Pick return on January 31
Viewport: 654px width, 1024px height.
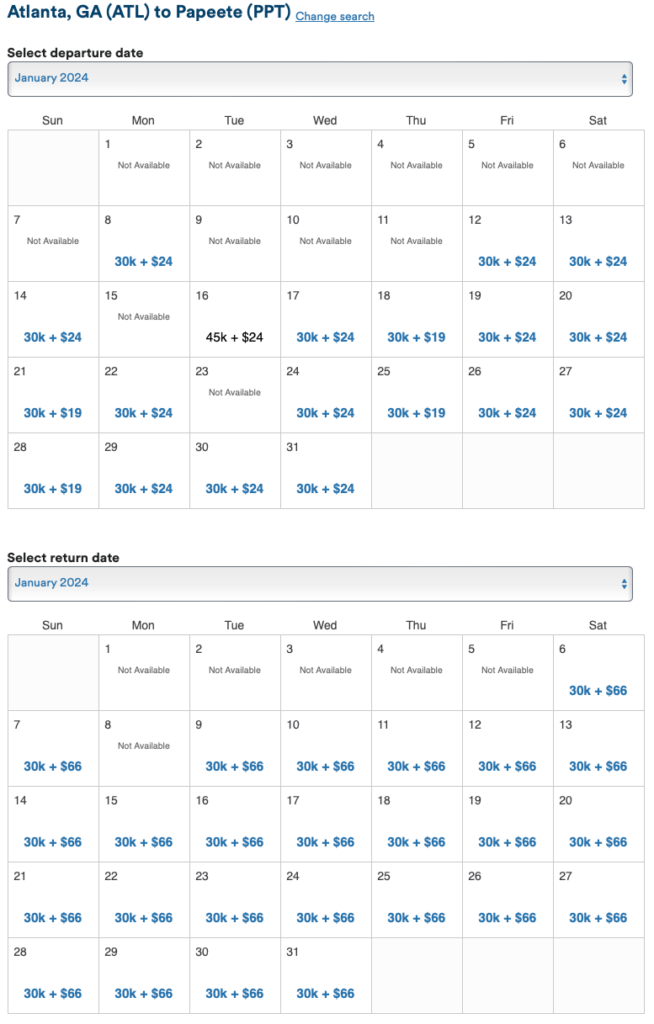tap(325, 994)
